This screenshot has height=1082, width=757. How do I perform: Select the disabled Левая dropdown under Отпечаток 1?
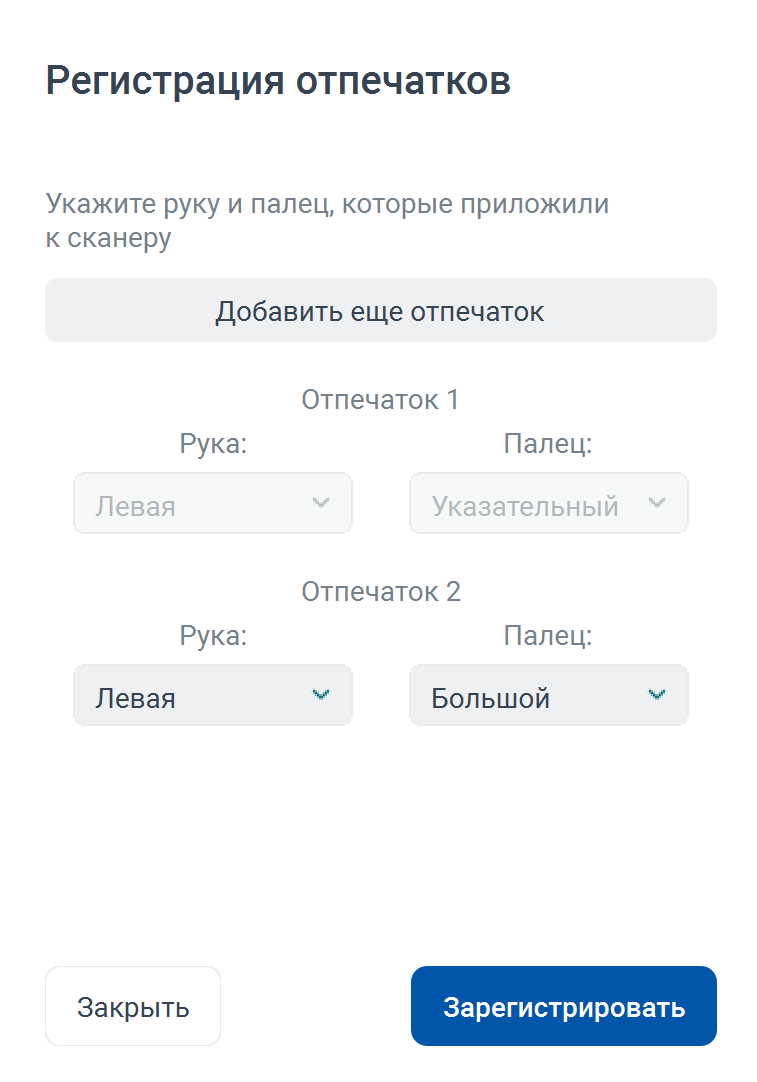[213, 503]
